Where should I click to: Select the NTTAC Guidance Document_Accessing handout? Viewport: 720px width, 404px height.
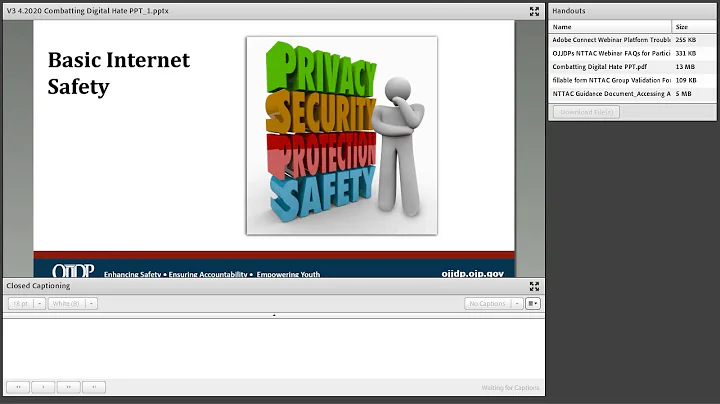pos(632,94)
